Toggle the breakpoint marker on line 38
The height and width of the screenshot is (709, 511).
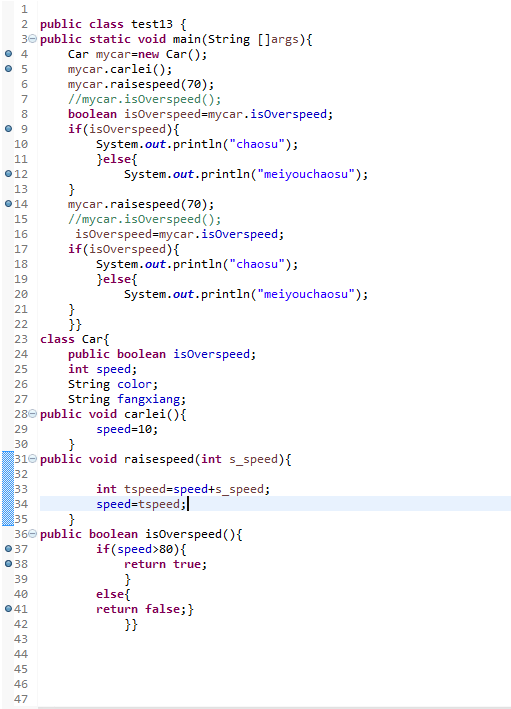pos(8,563)
